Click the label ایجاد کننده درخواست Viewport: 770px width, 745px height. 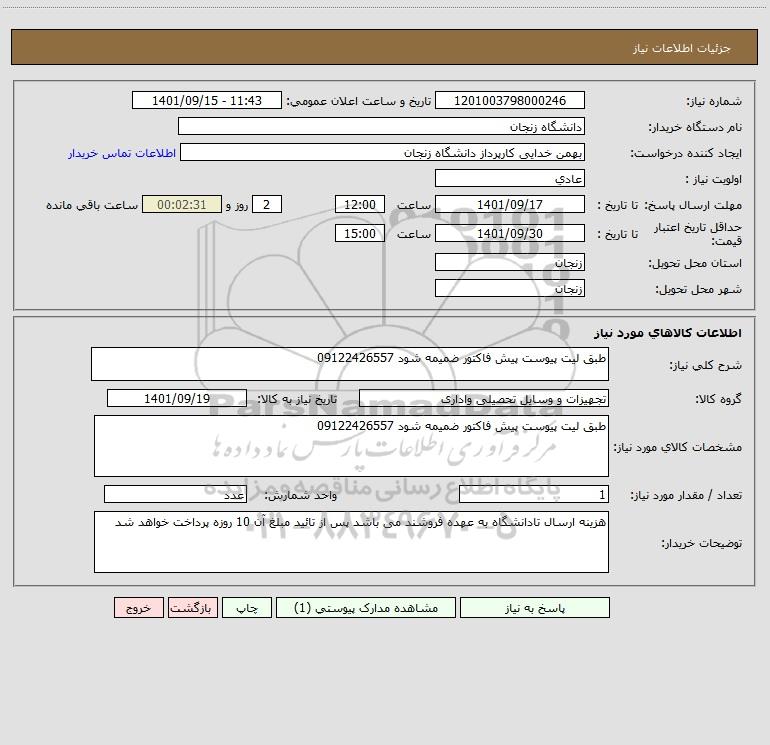click(x=686, y=153)
